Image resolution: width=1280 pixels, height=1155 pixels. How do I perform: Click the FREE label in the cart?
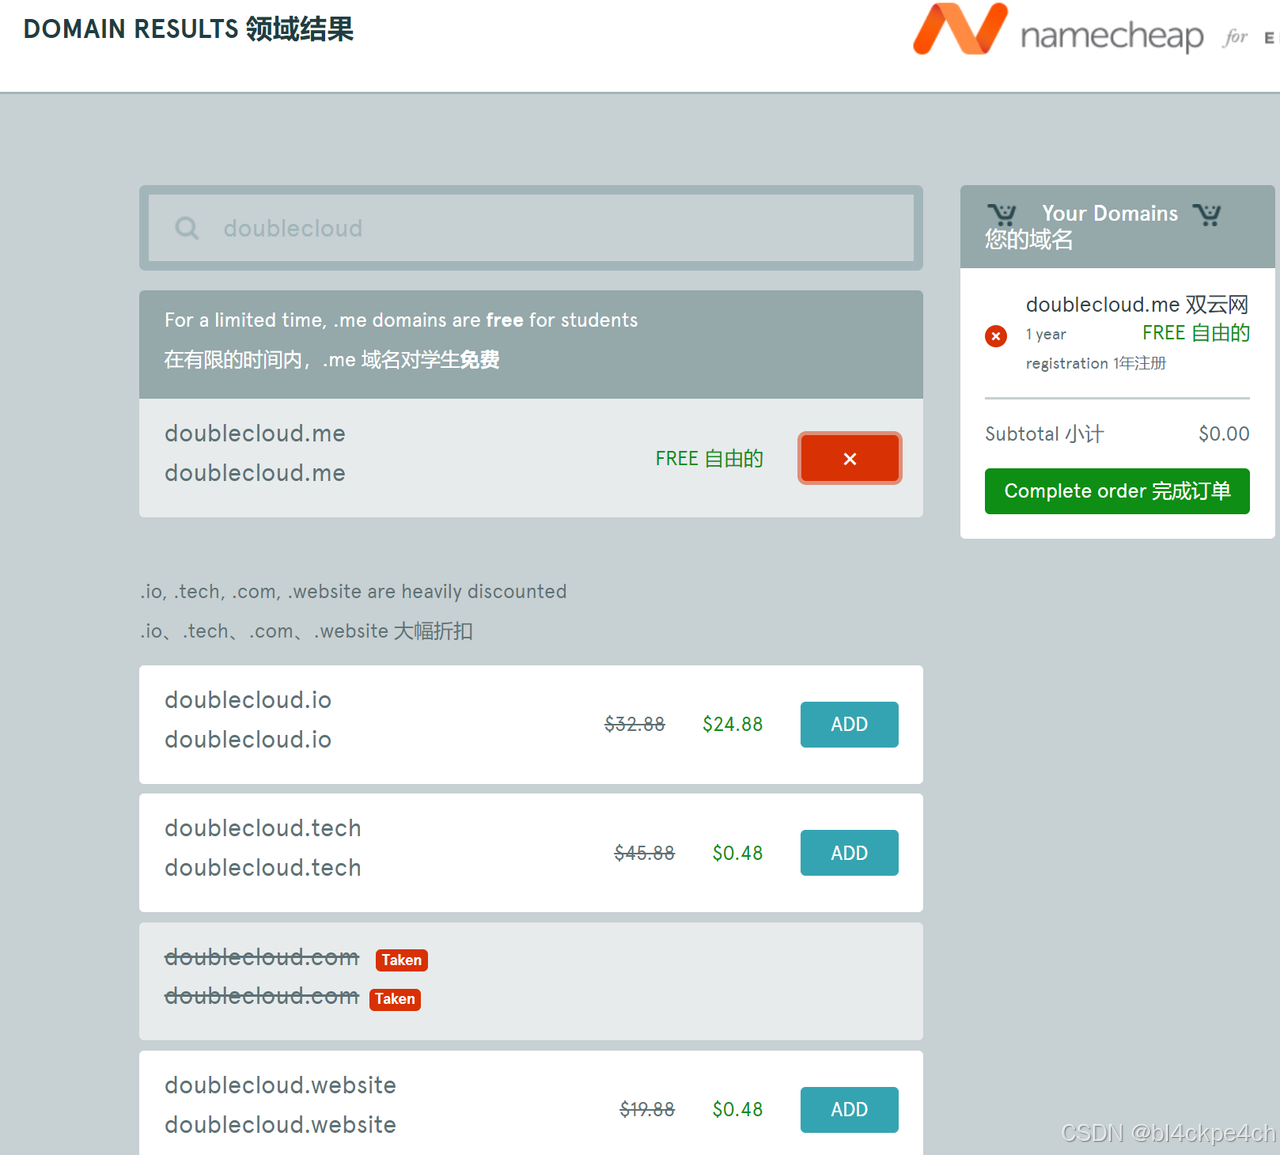(x=1196, y=333)
